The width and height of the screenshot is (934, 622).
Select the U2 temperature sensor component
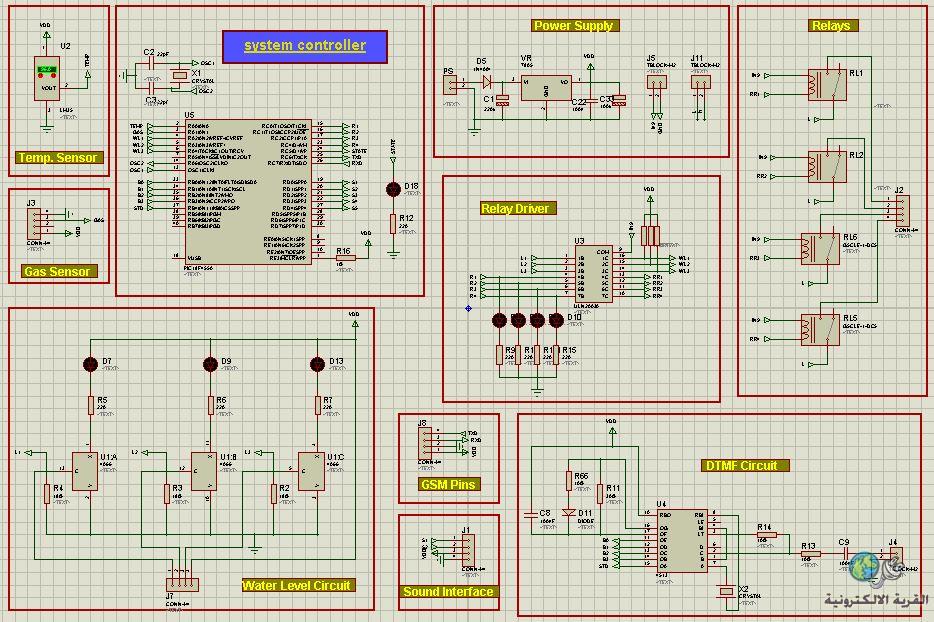pos(46,78)
